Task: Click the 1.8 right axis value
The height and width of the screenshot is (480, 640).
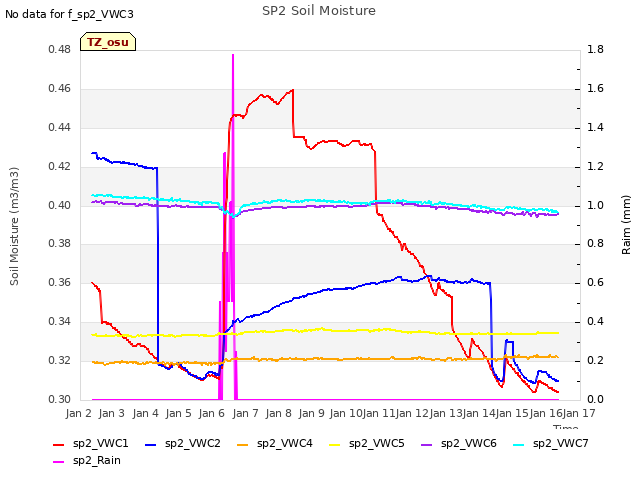Action: tap(595, 50)
